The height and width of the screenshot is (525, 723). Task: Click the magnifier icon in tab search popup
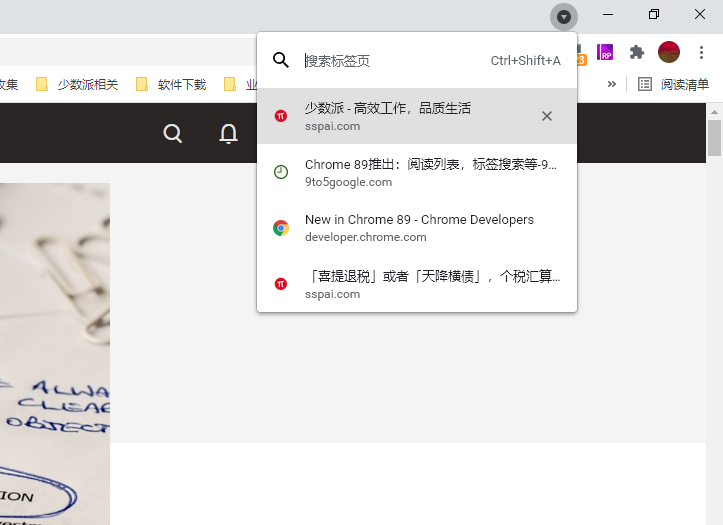(x=281, y=60)
